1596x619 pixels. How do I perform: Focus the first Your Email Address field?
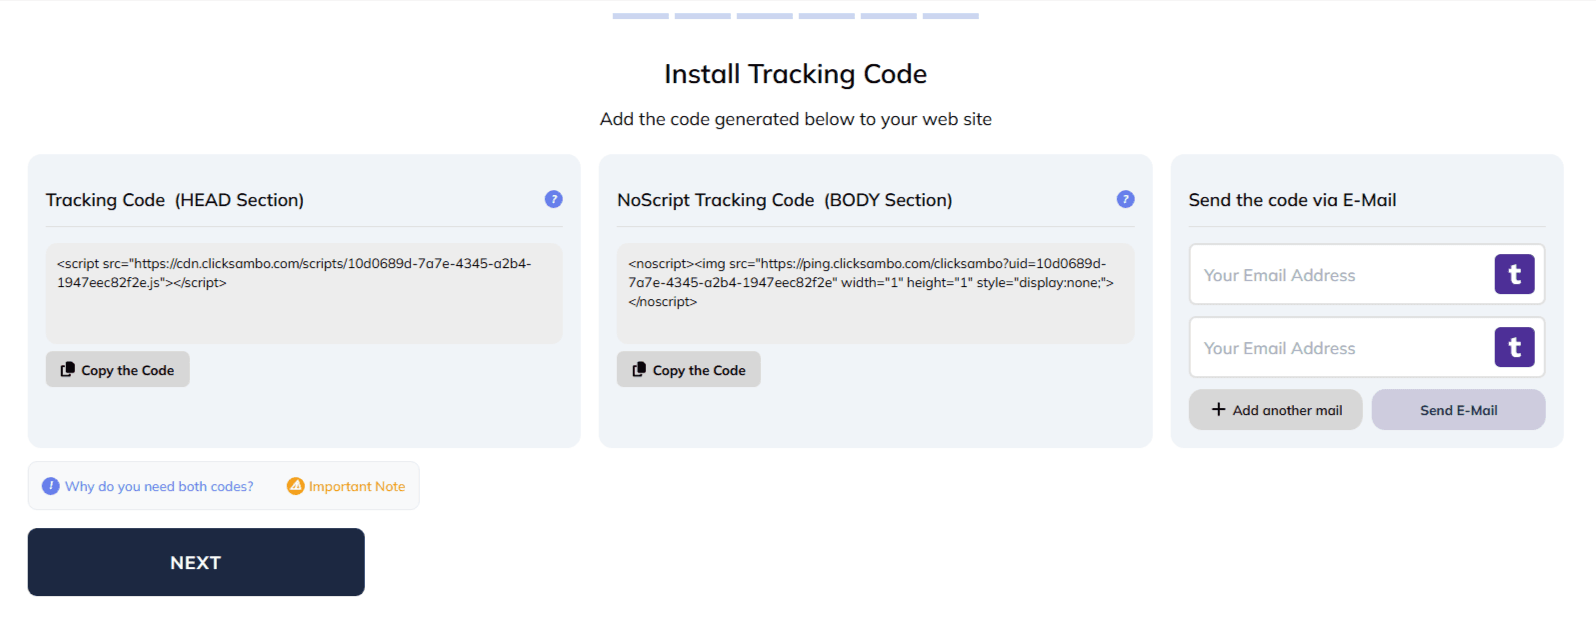click(x=1340, y=275)
